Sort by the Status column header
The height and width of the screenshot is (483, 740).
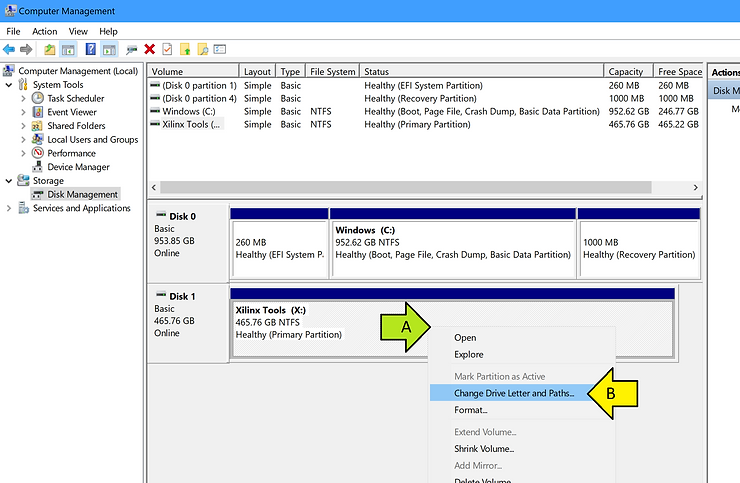click(x=481, y=71)
